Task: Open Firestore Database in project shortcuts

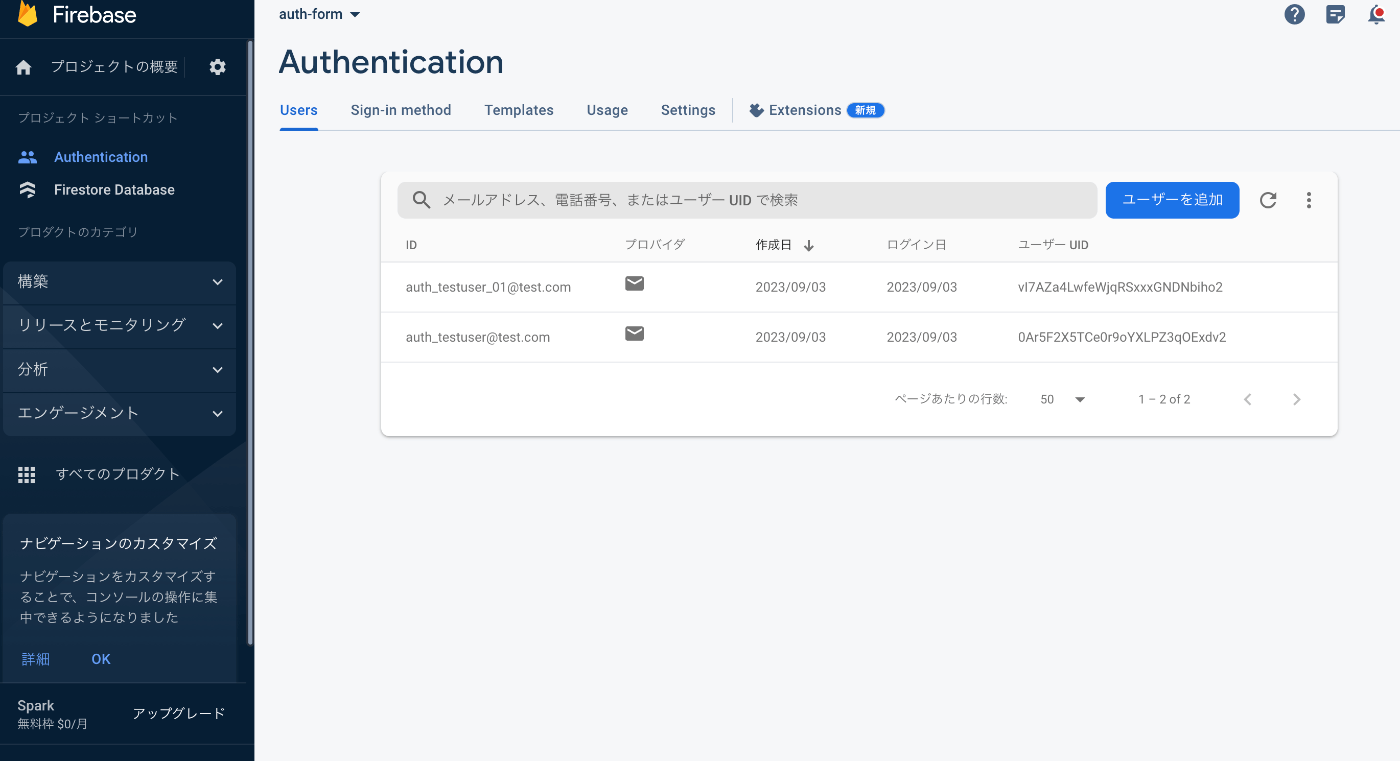Action: coord(114,190)
